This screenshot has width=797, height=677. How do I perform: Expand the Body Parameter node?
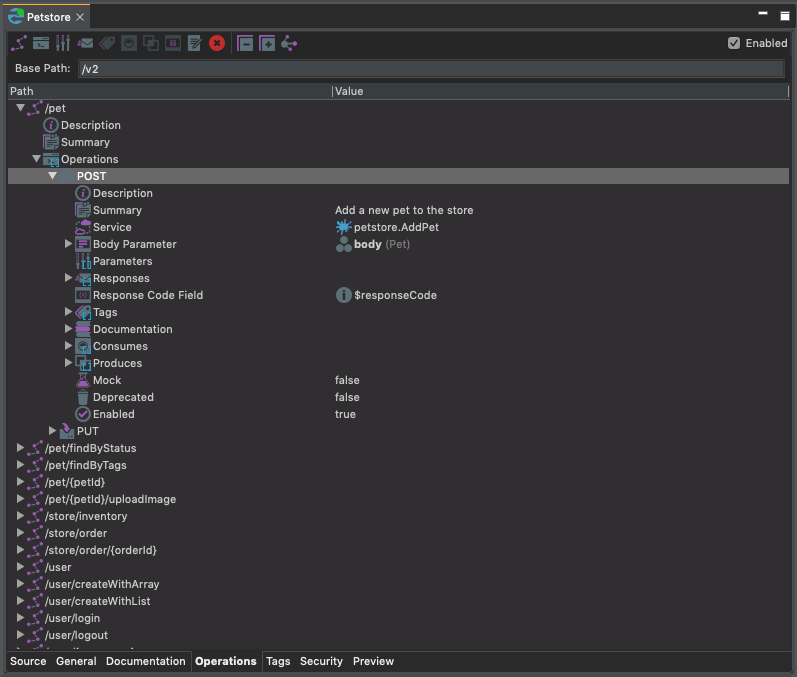(69, 244)
